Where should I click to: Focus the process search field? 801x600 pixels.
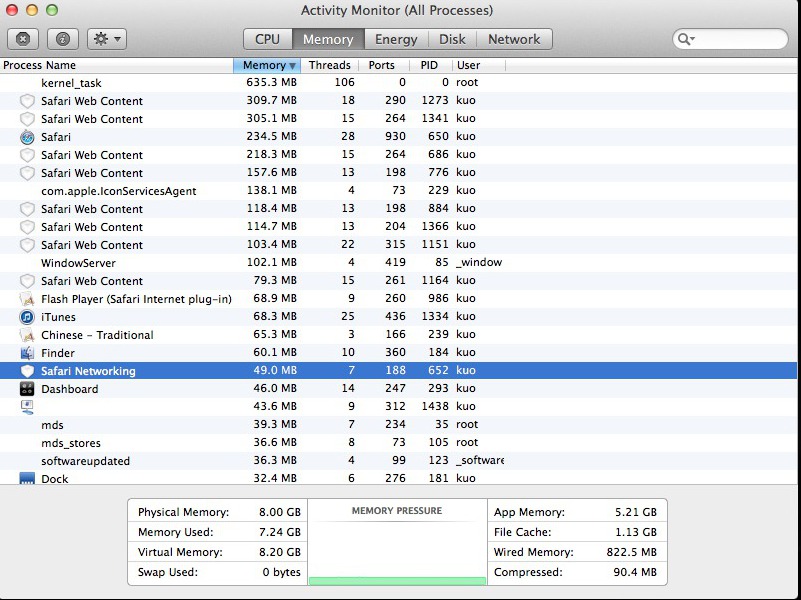click(x=731, y=39)
